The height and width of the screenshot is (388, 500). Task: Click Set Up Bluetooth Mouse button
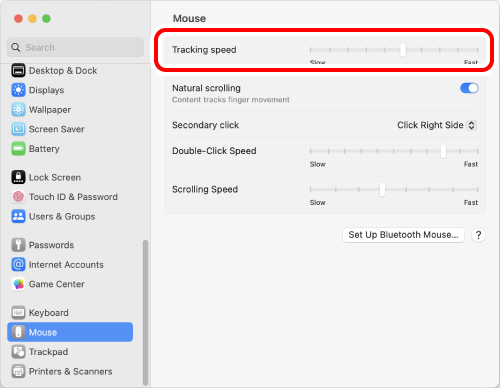click(403, 235)
